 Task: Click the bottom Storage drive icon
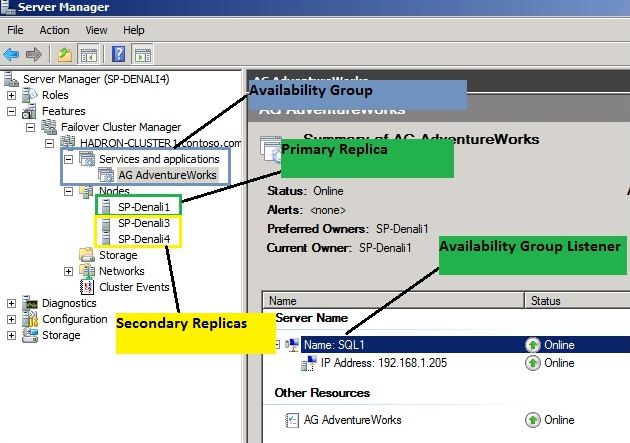coord(30,335)
